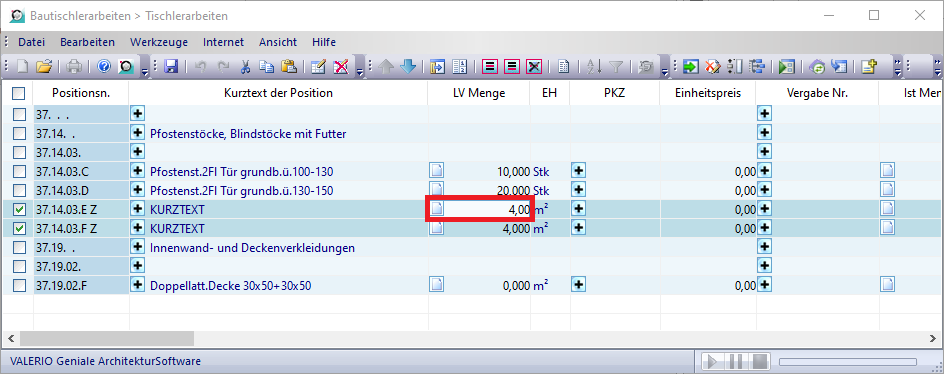Check the box for row 37.14.03.C

pos(20,172)
